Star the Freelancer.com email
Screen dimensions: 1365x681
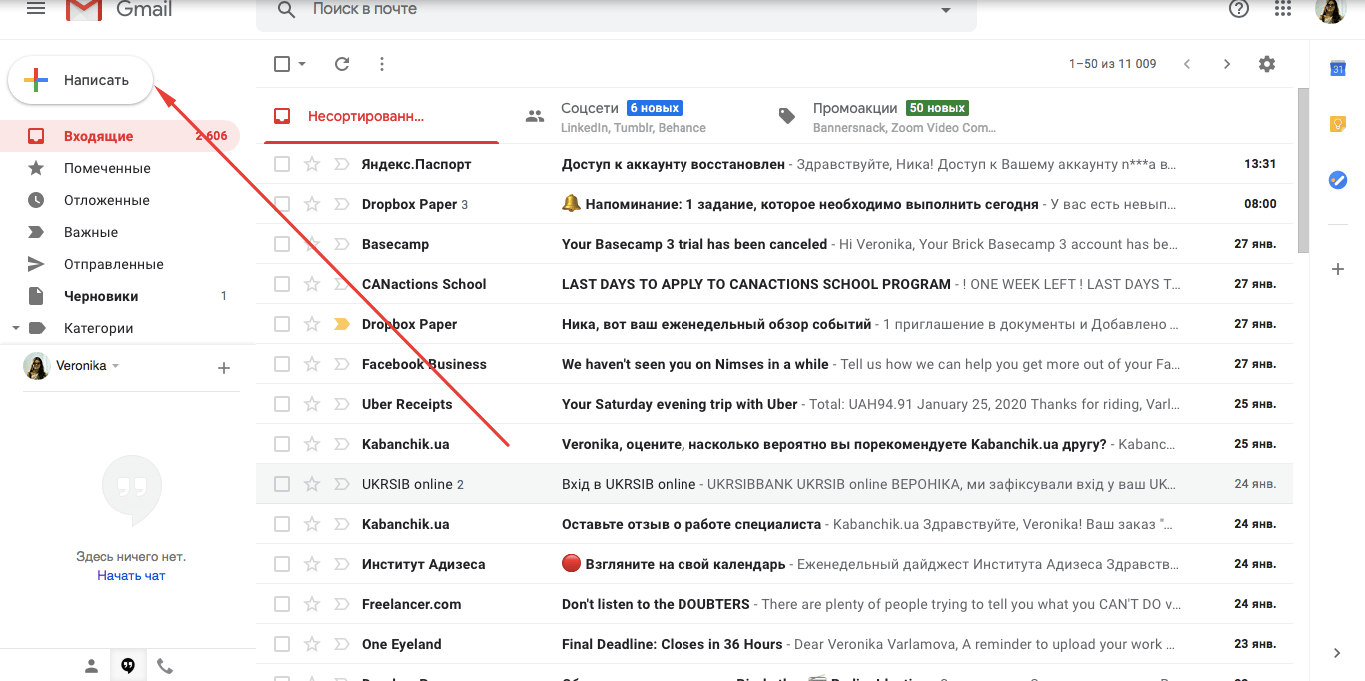312,604
